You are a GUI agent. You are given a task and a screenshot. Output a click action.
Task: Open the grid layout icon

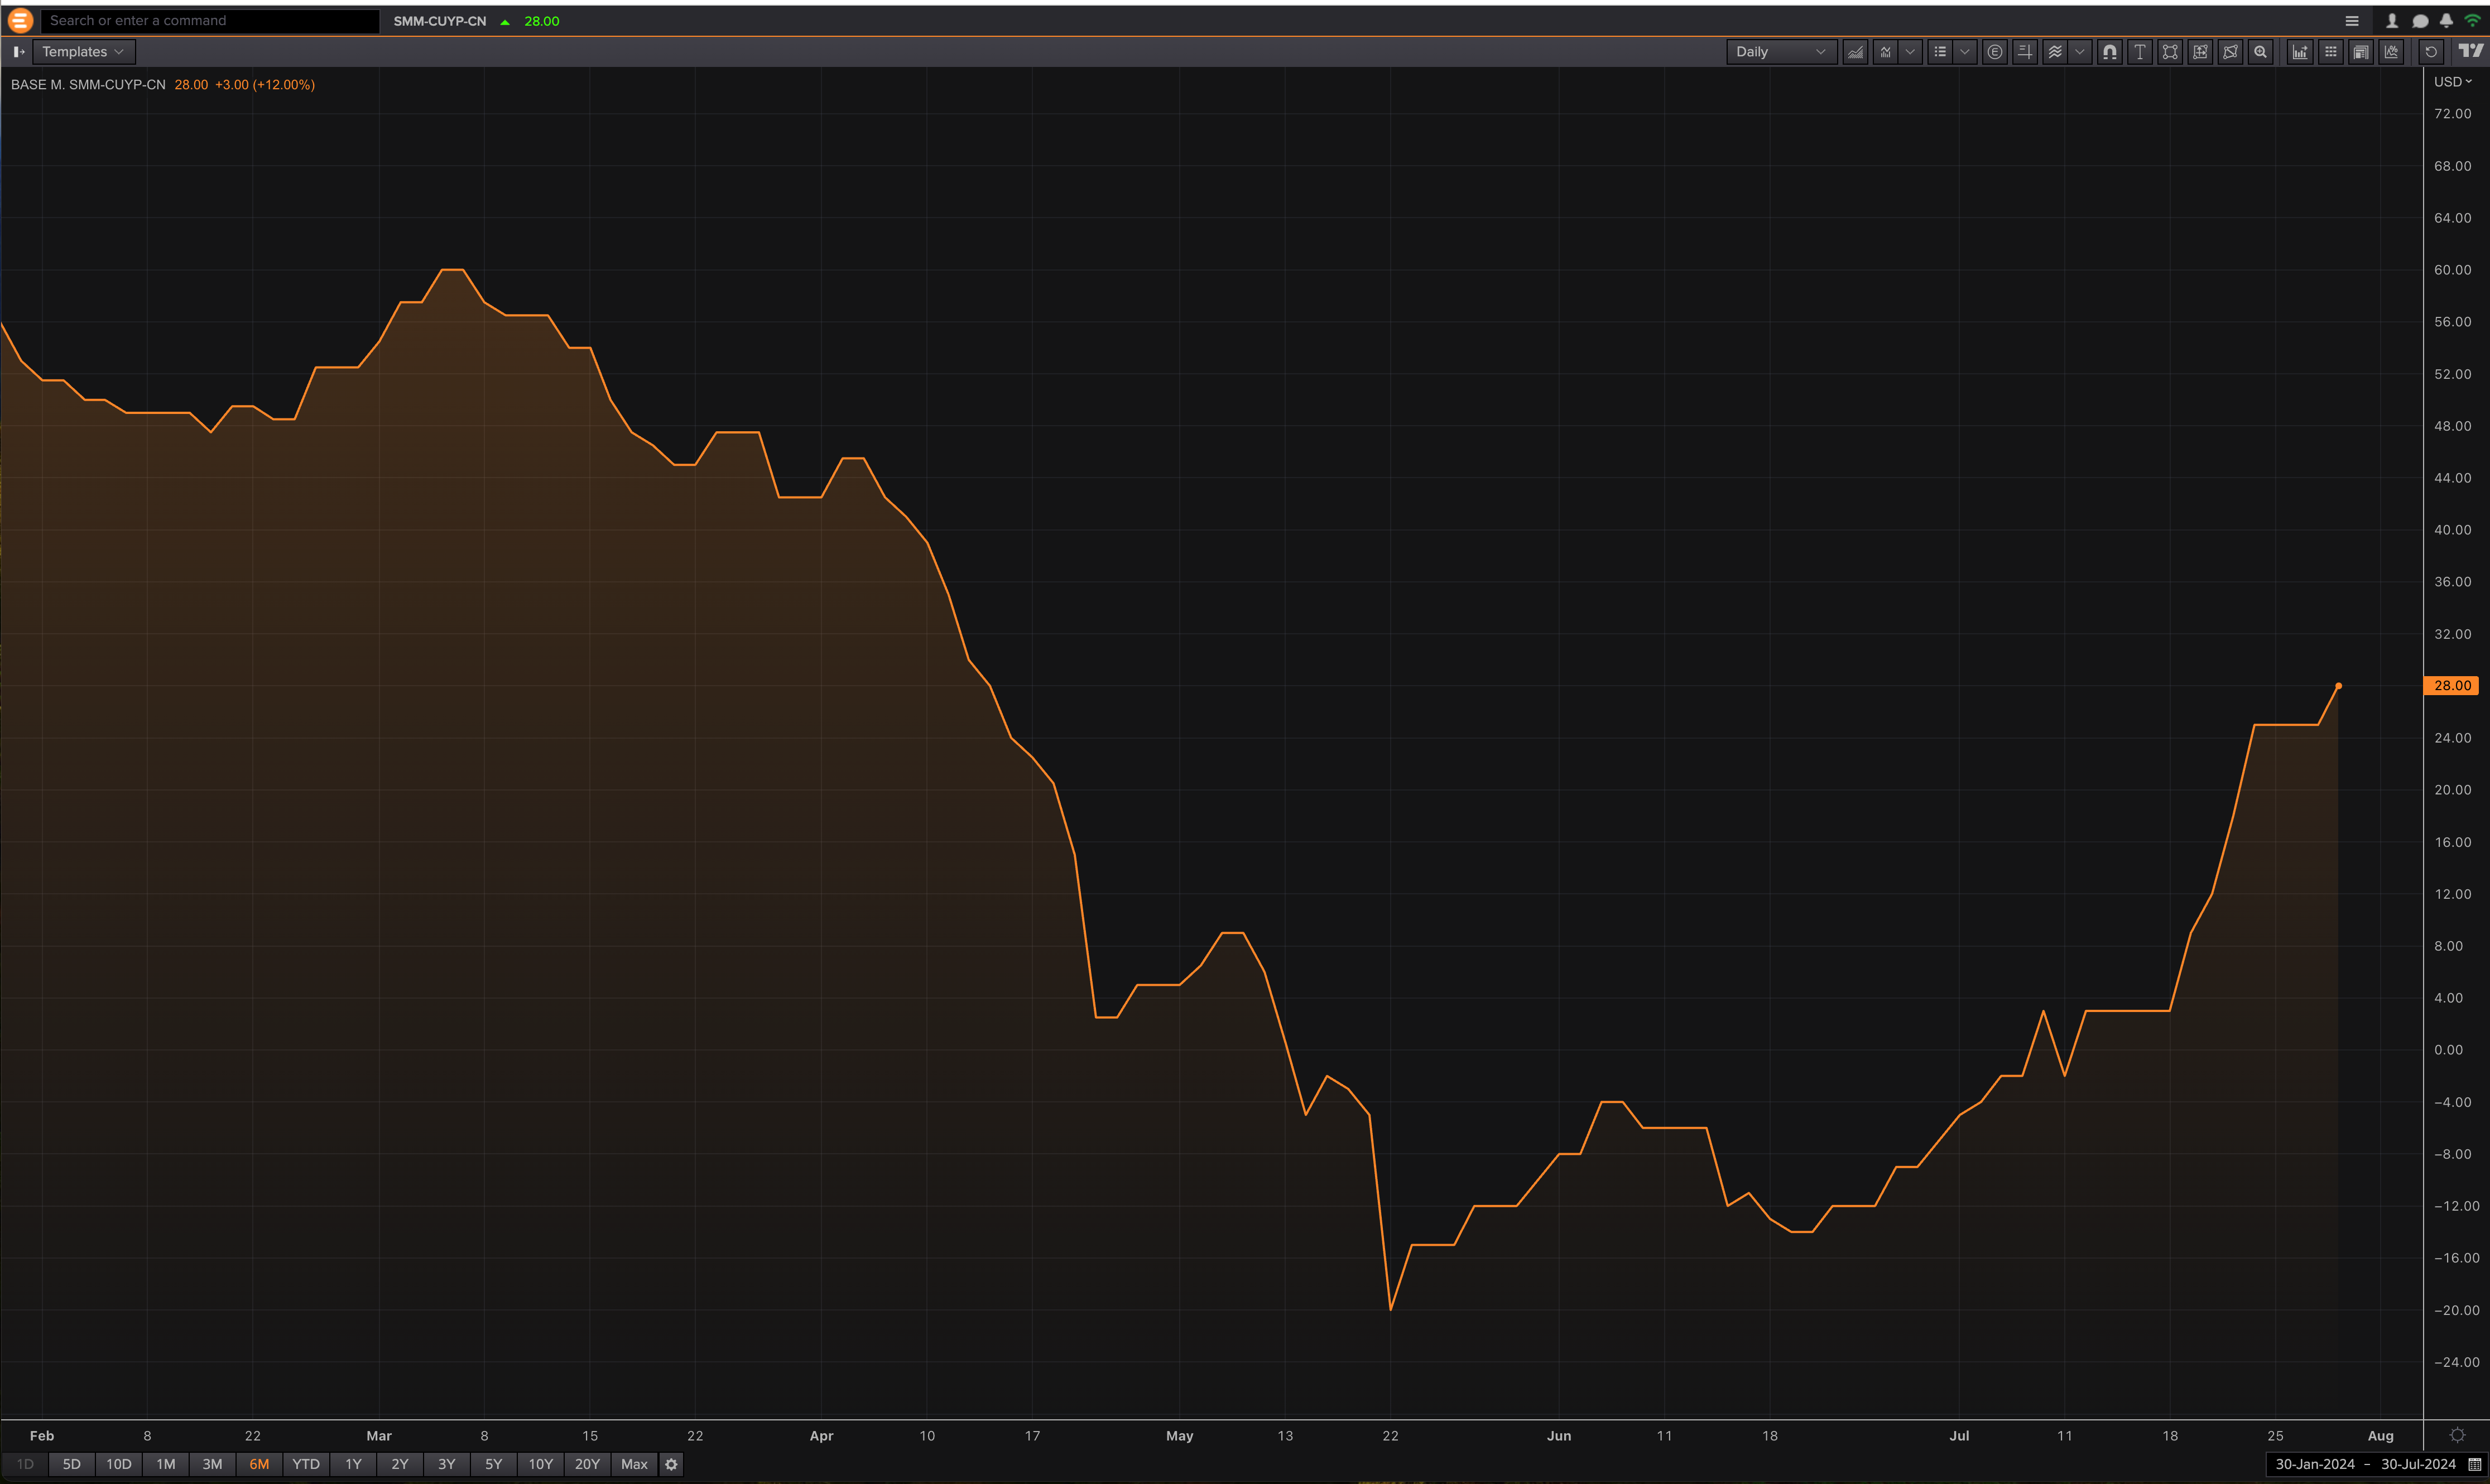coord(2330,52)
